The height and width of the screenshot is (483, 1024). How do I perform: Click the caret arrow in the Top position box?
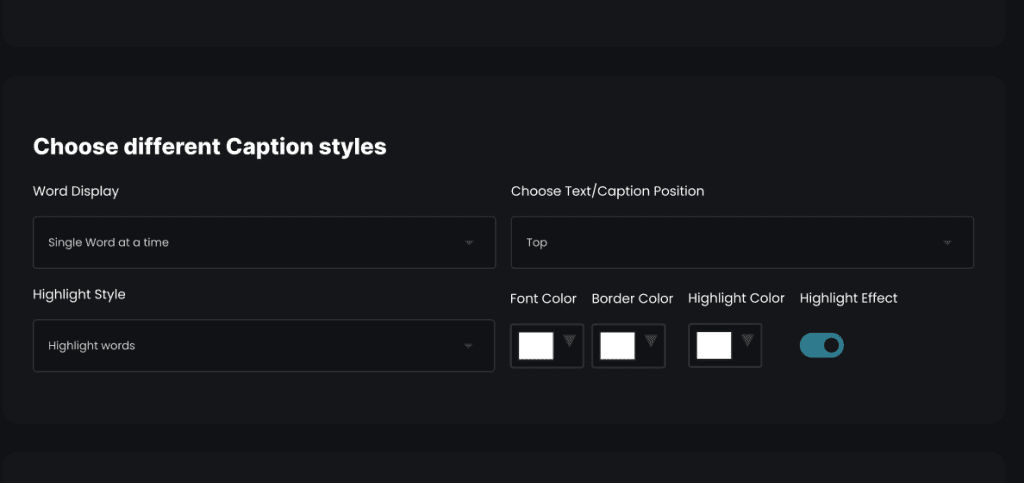[947, 243]
